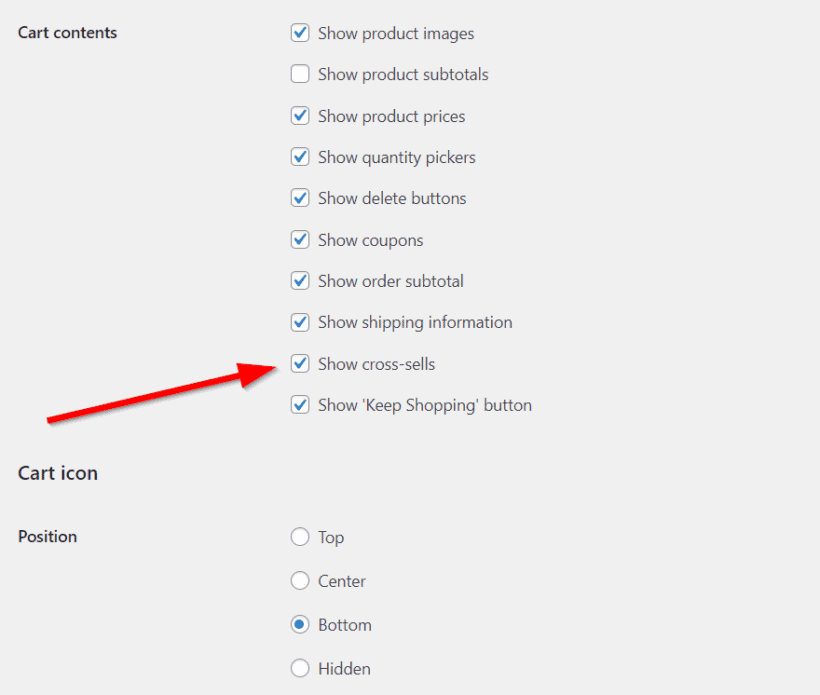Disable 'Show coupons'
The width and height of the screenshot is (820, 695).
(x=300, y=239)
